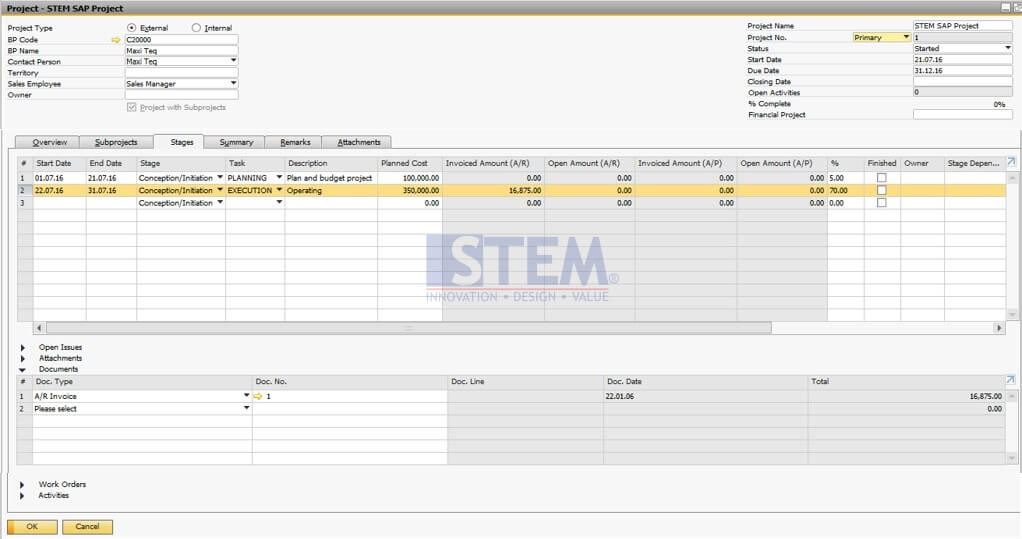This screenshot has width=1022, height=539.
Task: Open Stage dropdown in row 1
Action: (220, 177)
